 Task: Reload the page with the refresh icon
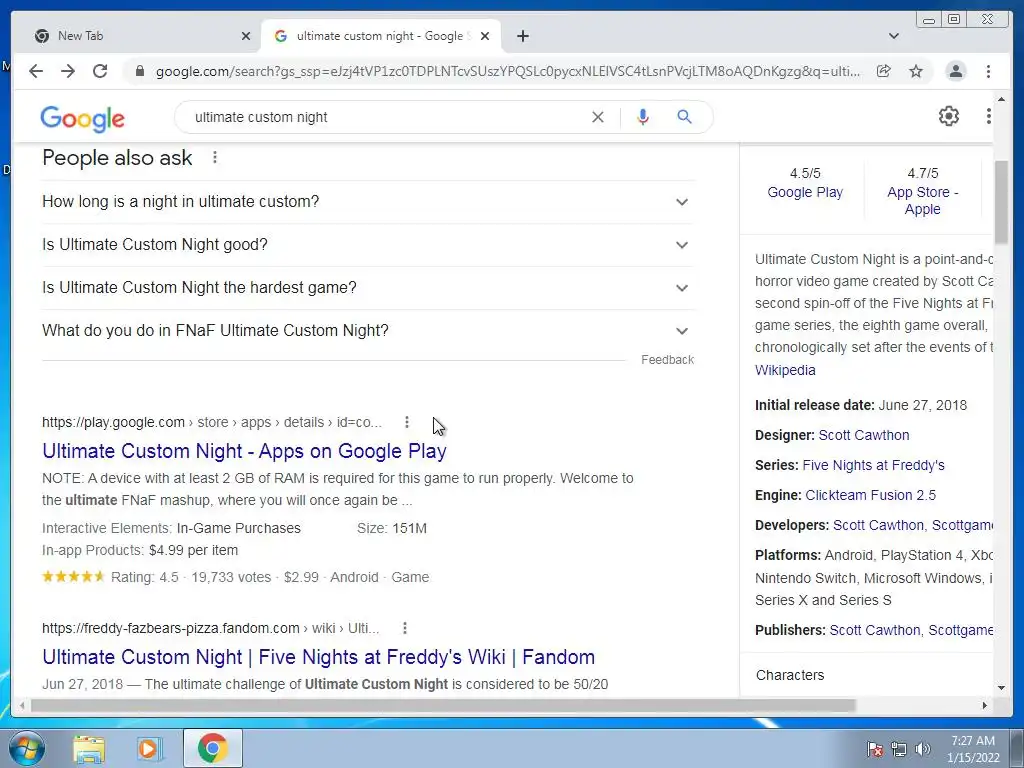(100, 71)
